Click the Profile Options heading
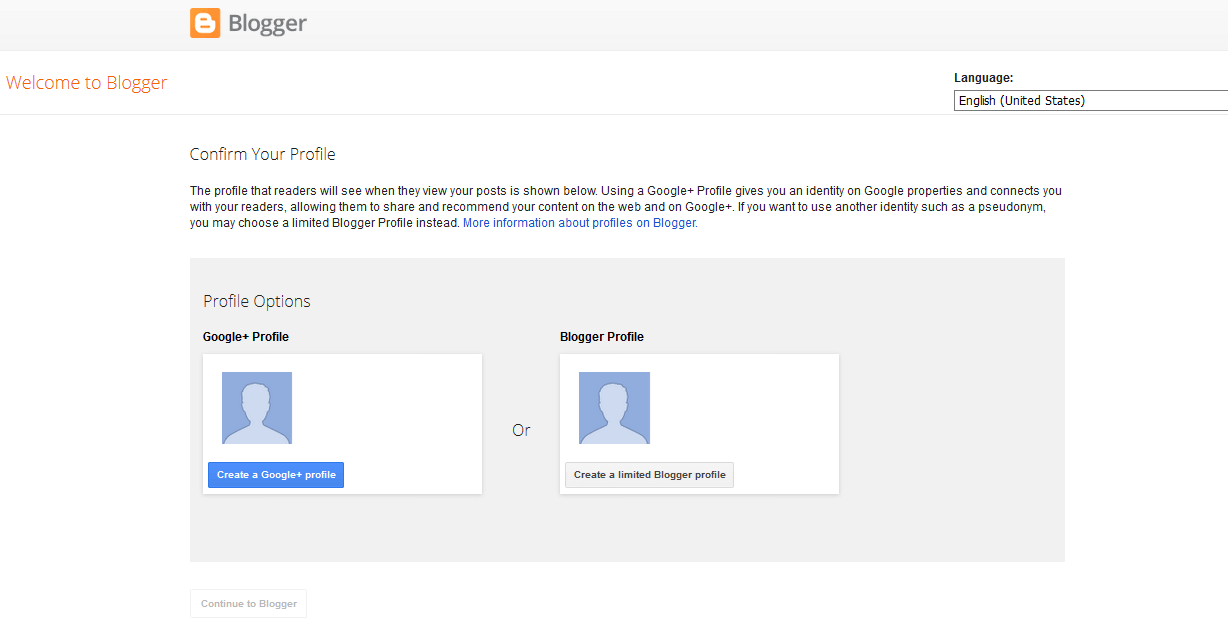 pos(257,301)
